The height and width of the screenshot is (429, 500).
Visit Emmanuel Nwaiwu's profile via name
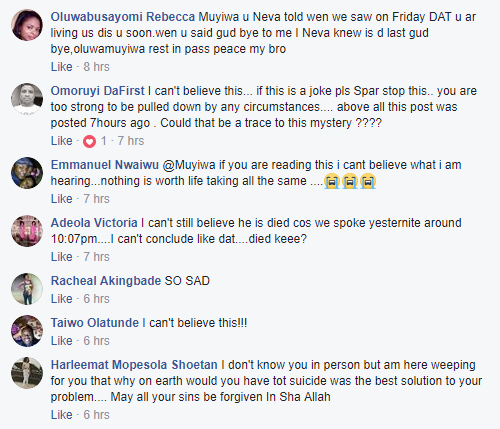click(105, 165)
